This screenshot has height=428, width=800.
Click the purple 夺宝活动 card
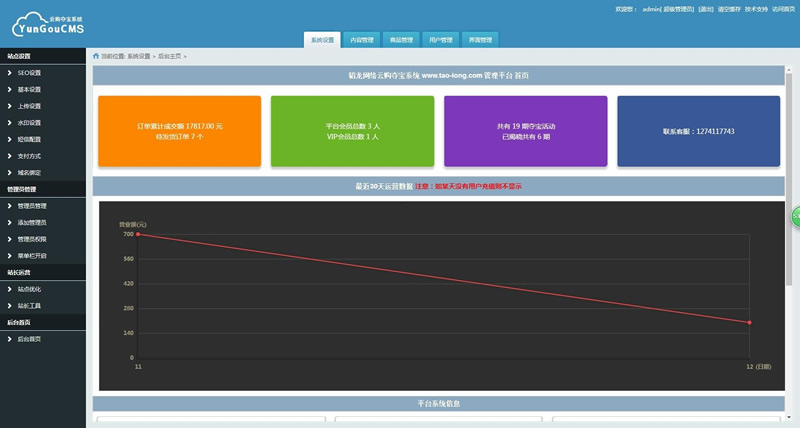tap(526, 131)
